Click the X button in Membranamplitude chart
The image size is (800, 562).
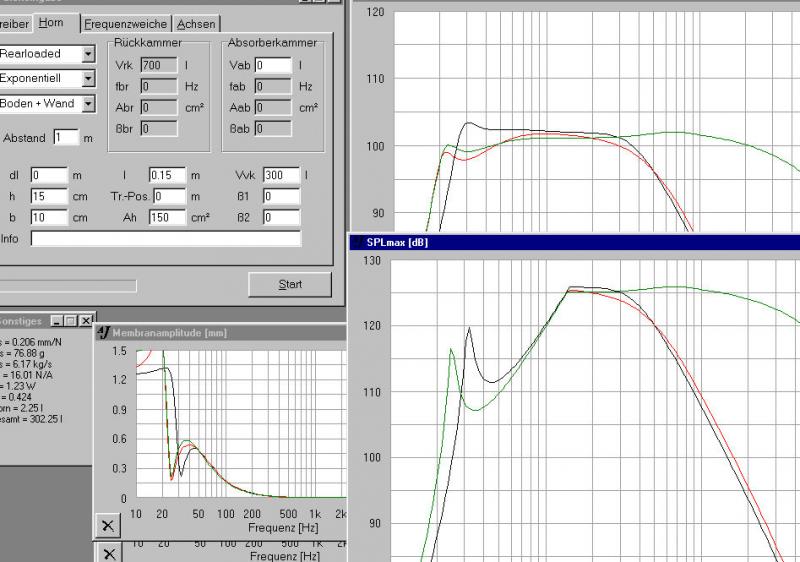pyautogui.click(x=108, y=526)
